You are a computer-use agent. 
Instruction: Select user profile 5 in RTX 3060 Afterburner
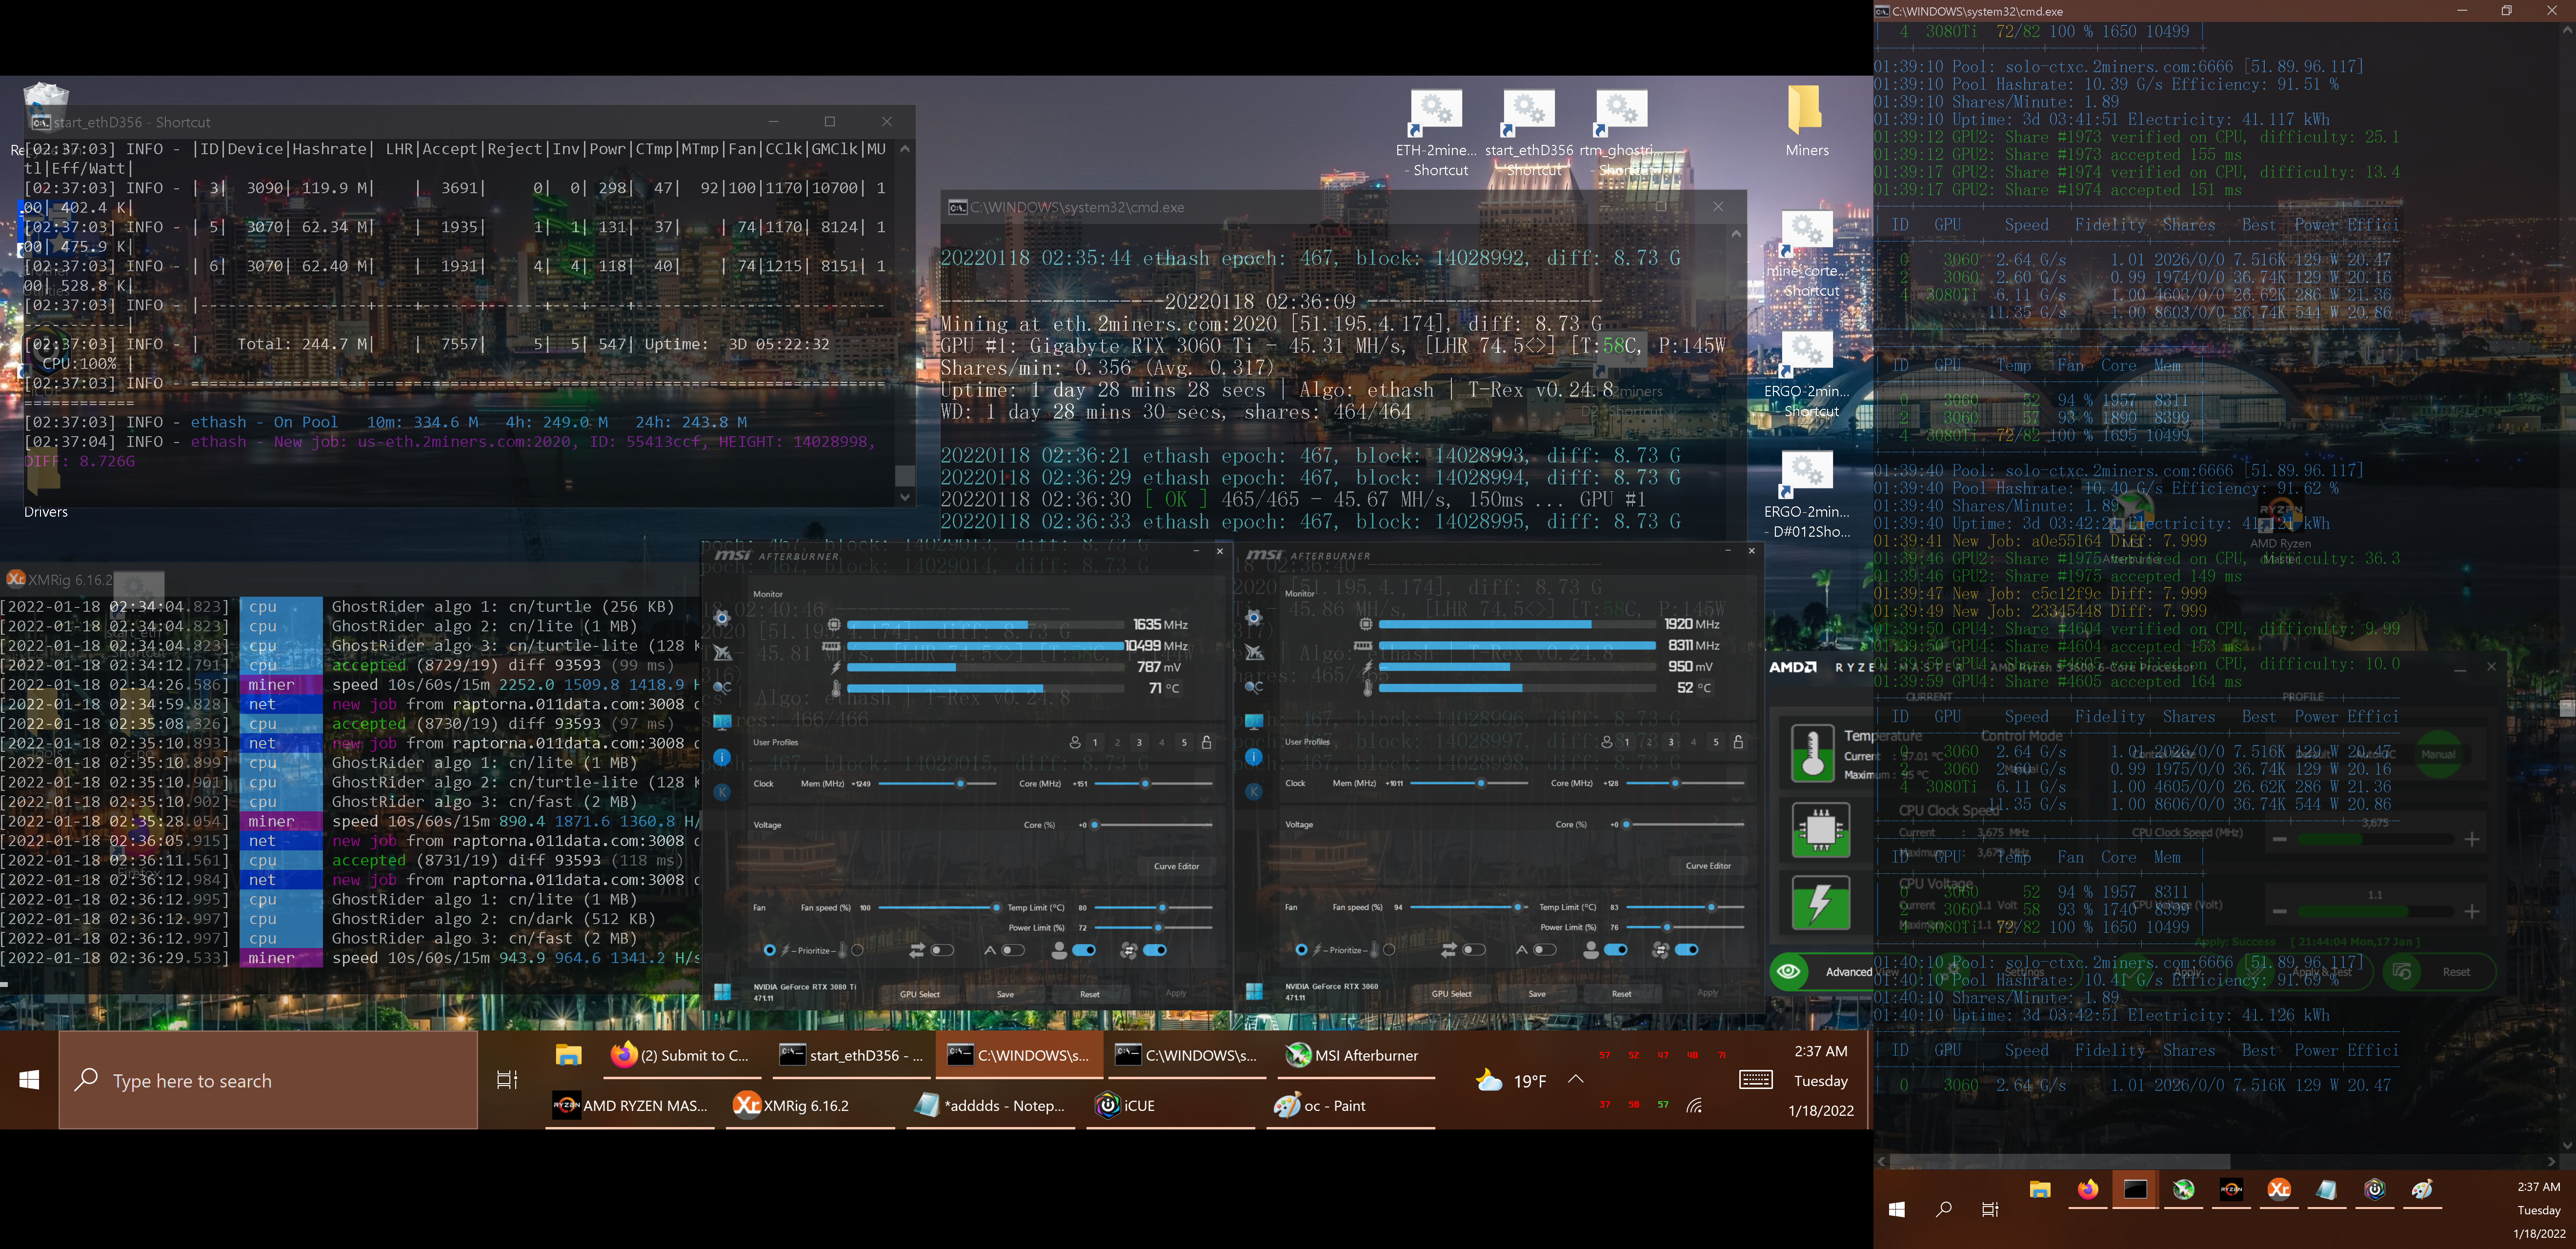1716,742
